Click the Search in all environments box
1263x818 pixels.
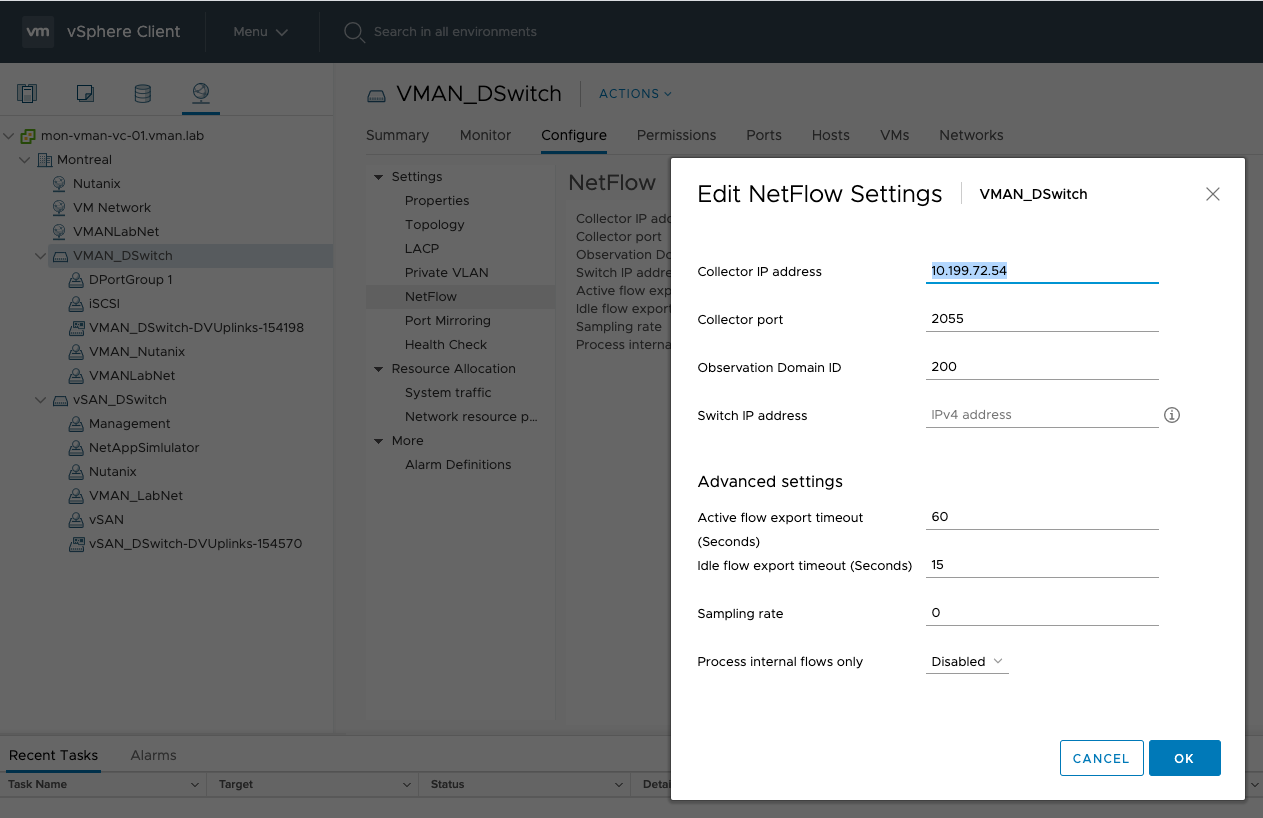455,32
